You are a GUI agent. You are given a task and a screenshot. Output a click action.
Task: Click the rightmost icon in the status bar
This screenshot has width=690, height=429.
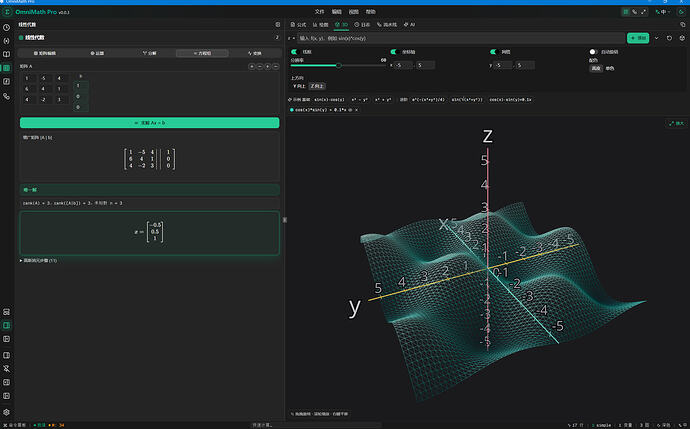[684, 425]
